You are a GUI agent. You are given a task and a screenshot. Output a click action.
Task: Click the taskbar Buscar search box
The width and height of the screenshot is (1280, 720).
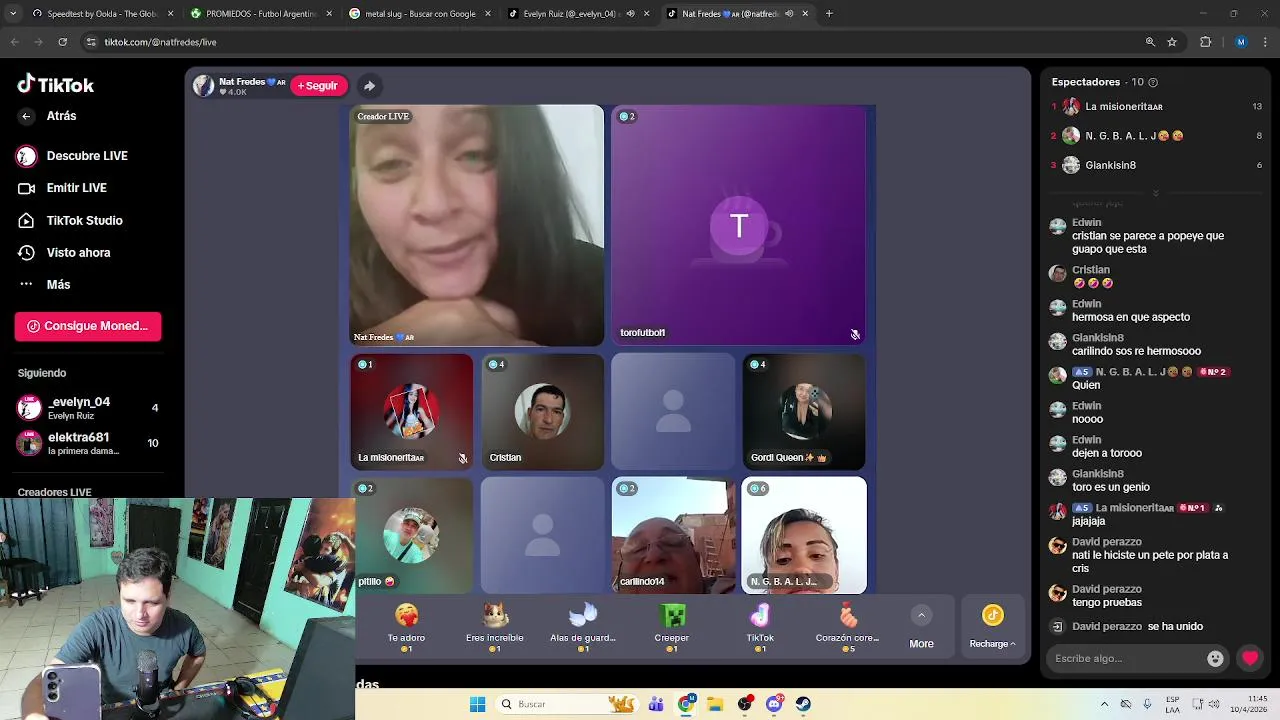(567, 704)
